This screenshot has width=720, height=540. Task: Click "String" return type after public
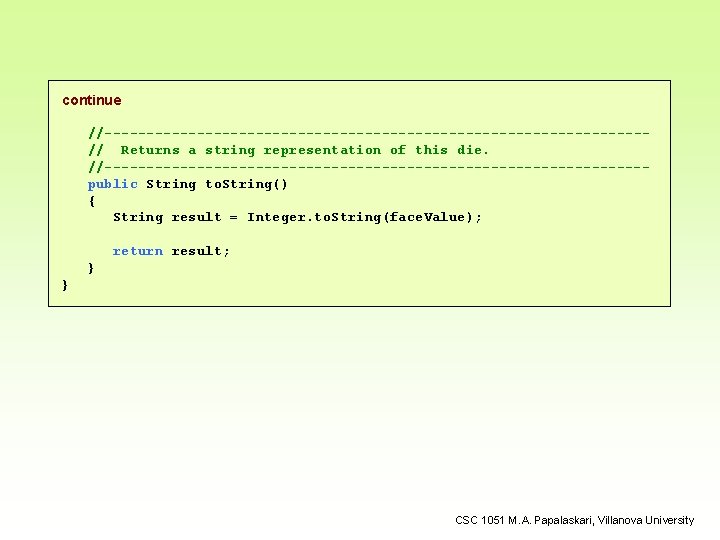click(x=171, y=184)
